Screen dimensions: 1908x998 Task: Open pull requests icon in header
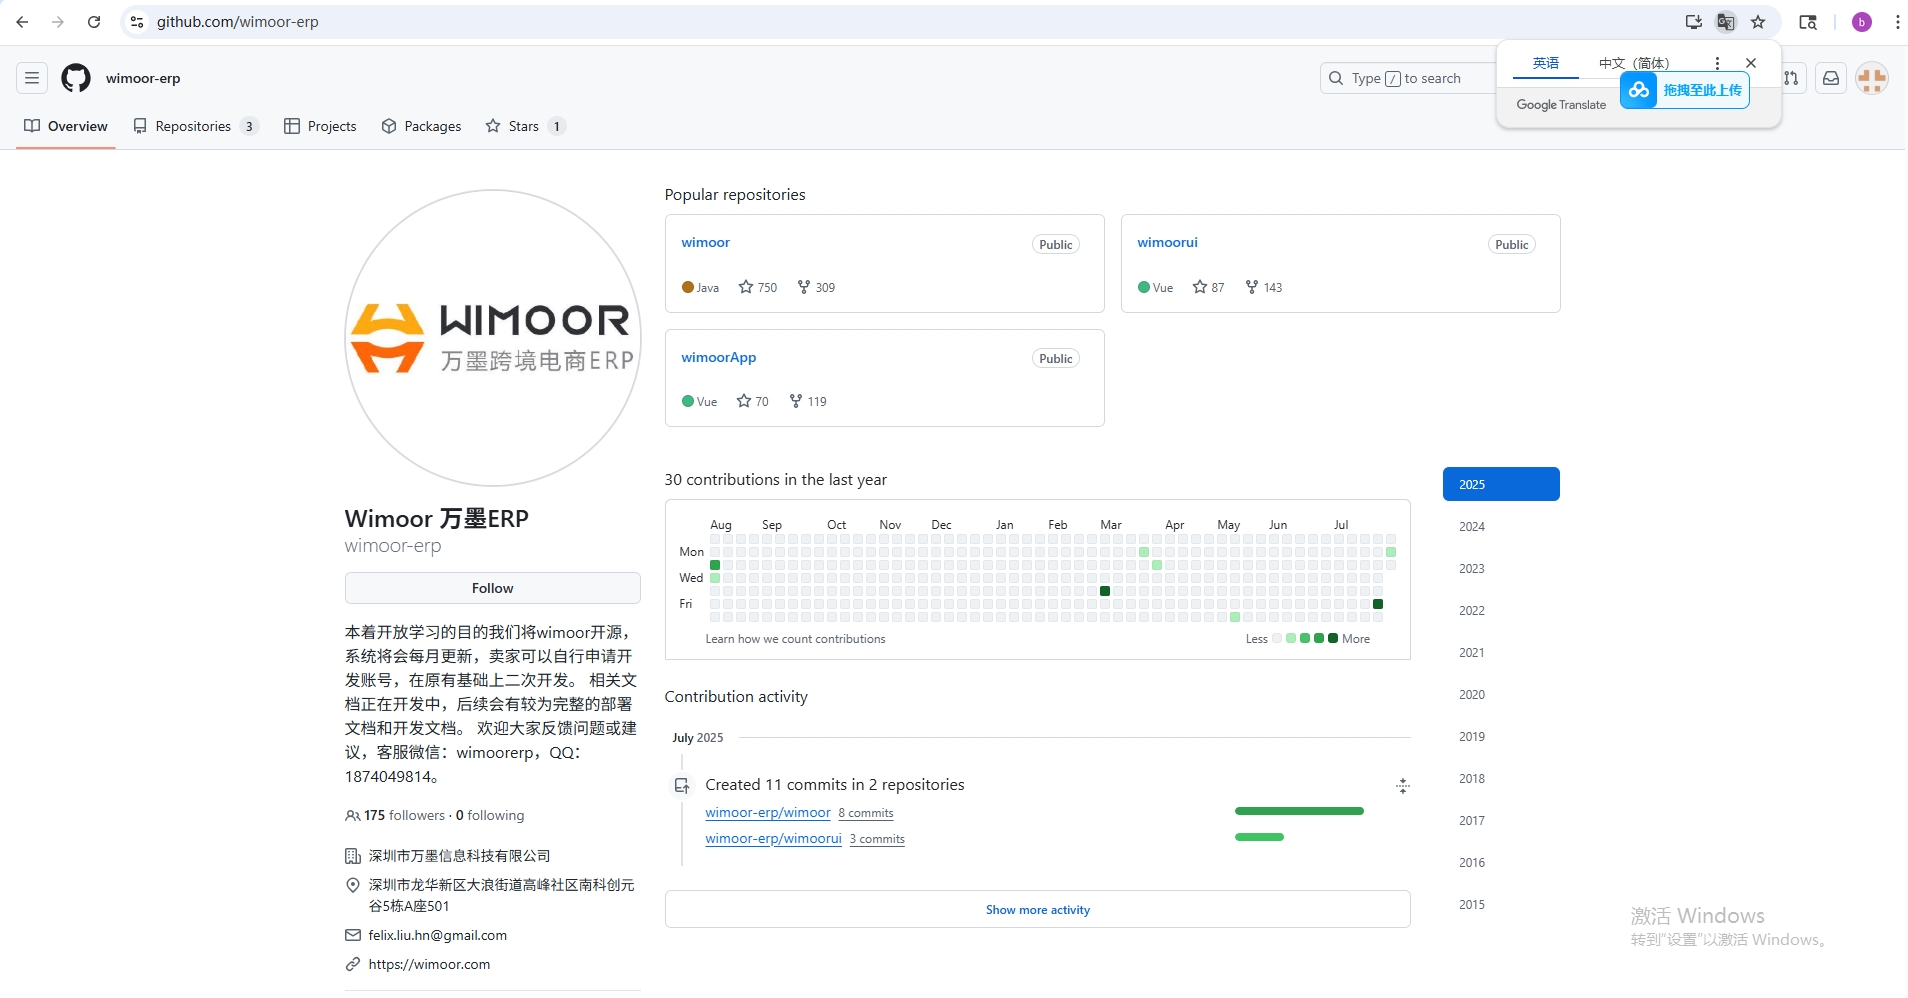pyautogui.click(x=1792, y=78)
